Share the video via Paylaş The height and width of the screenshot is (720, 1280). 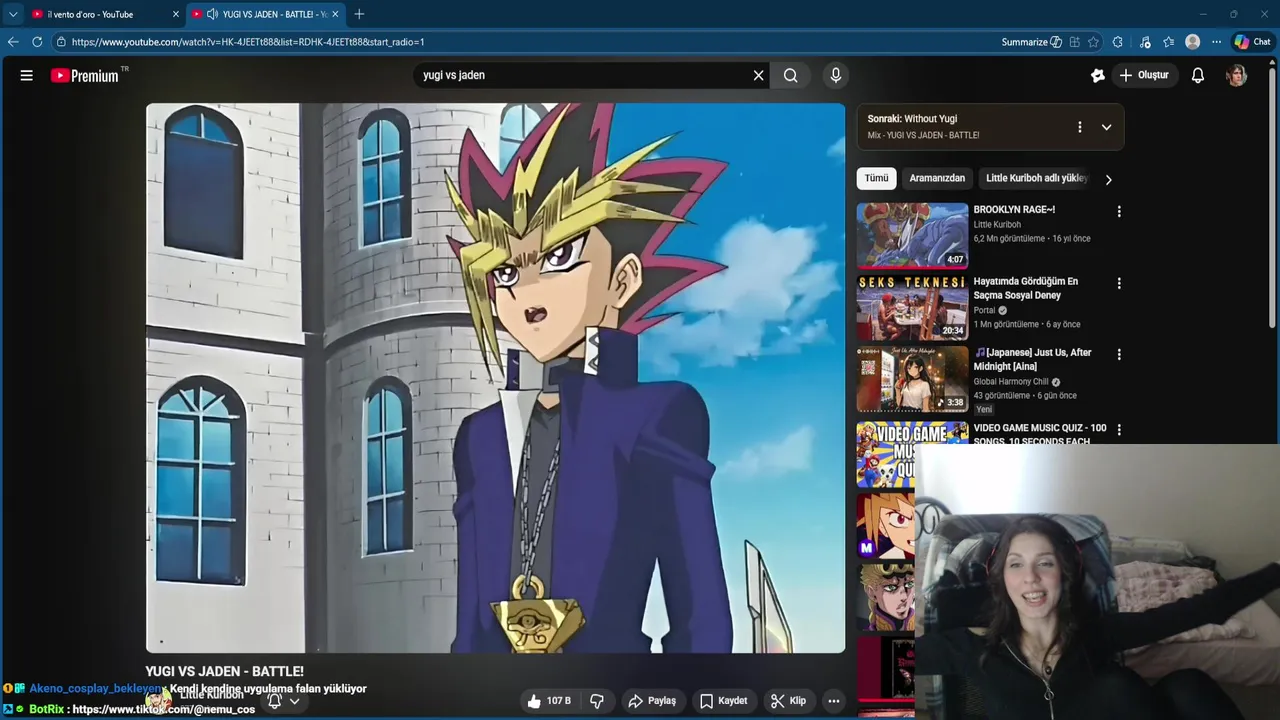tap(652, 701)
